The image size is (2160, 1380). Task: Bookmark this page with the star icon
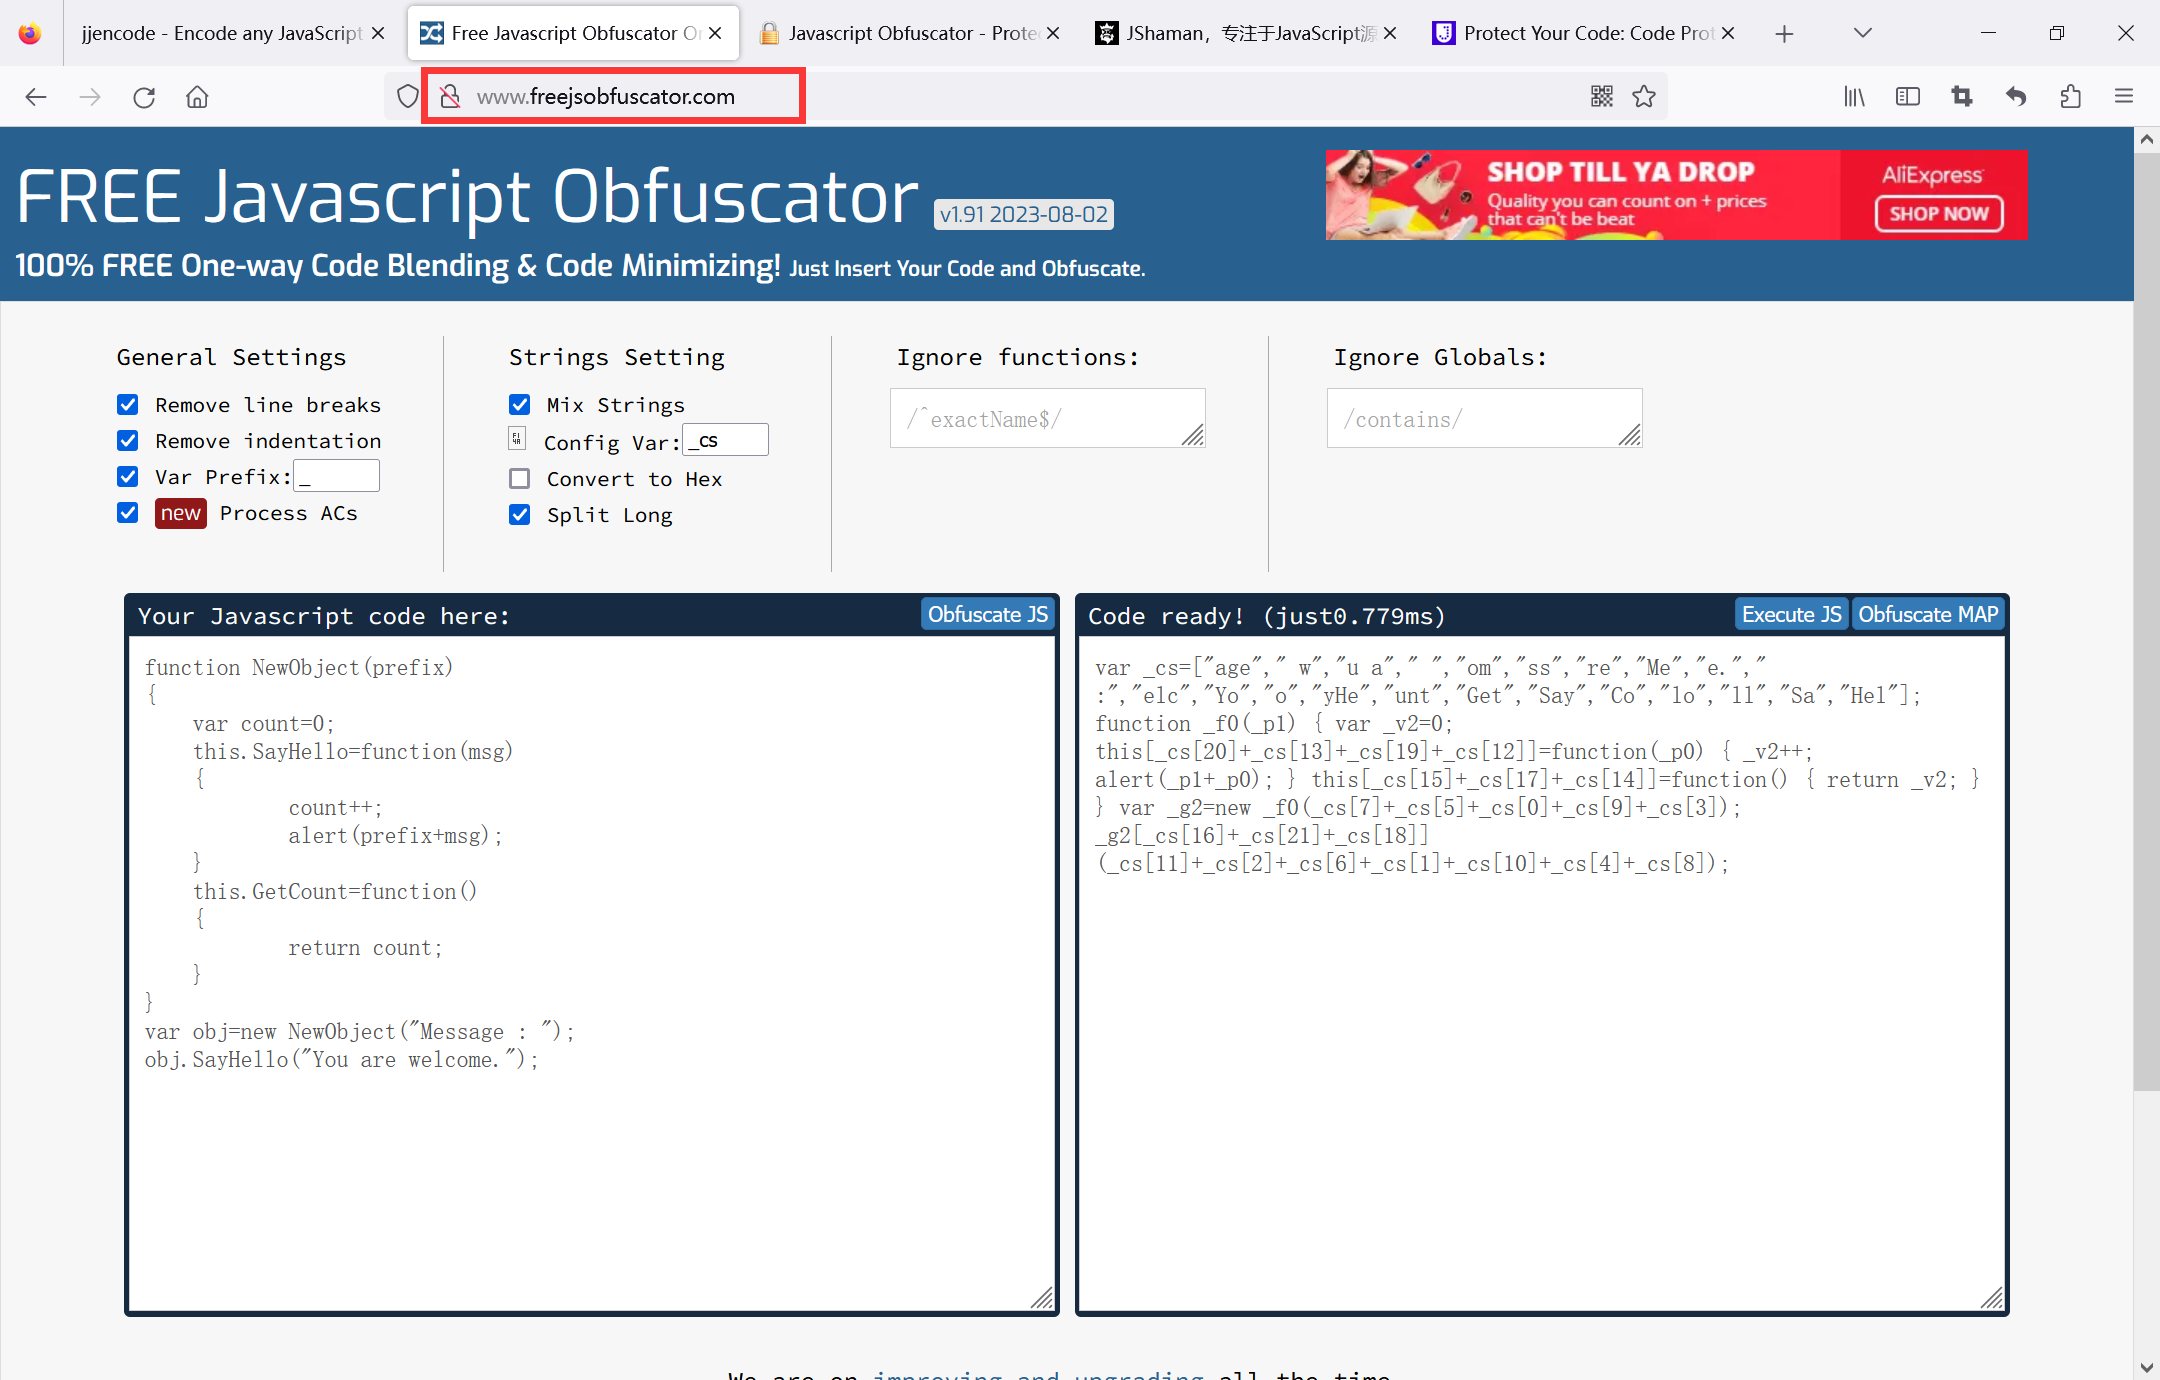(1644, 96)
